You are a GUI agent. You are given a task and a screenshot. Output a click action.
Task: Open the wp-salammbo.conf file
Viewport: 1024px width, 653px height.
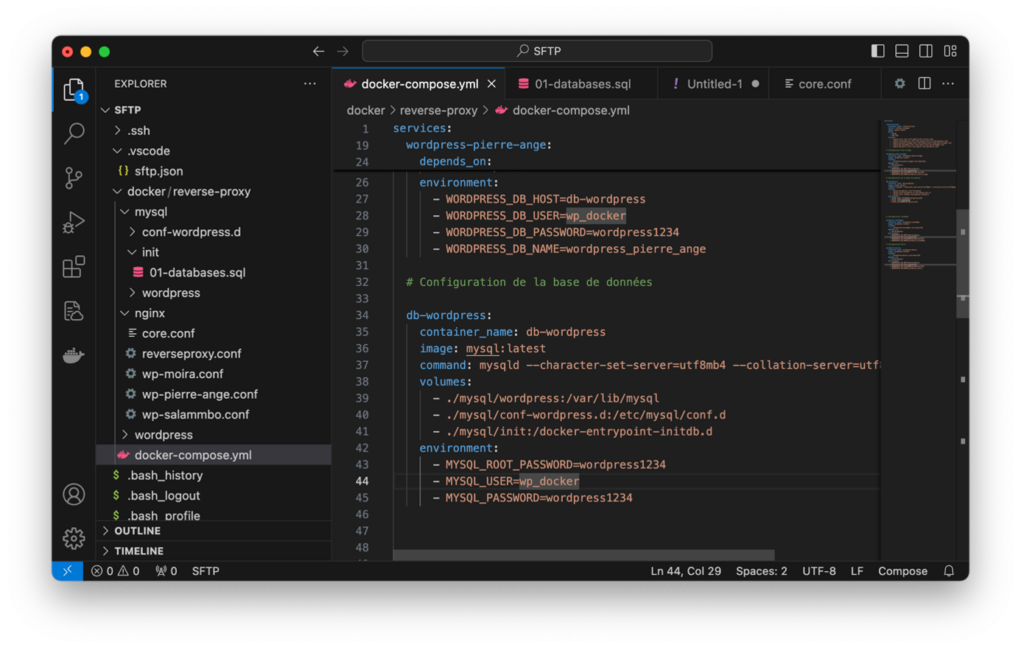214,414
